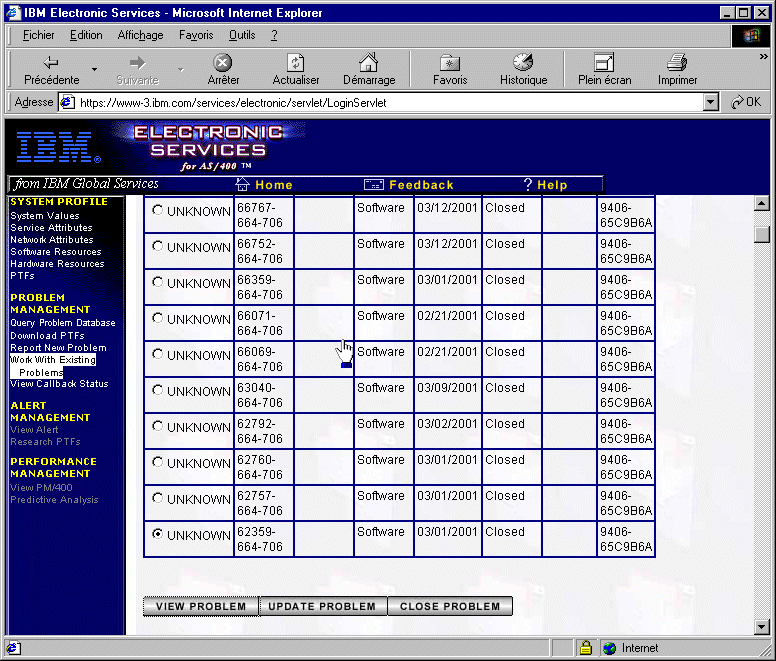Image resolution: width=776 pixels, height=661 pixels.
Task: Select radio for problem 66767-664-706
Action: (157, 210)
